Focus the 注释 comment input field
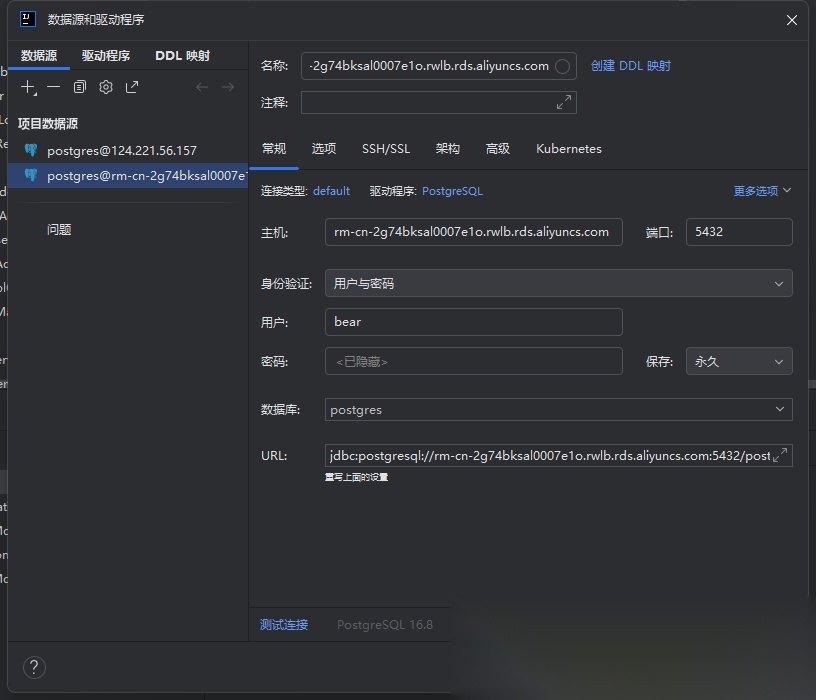816x700 pixels. click(438, 103)
